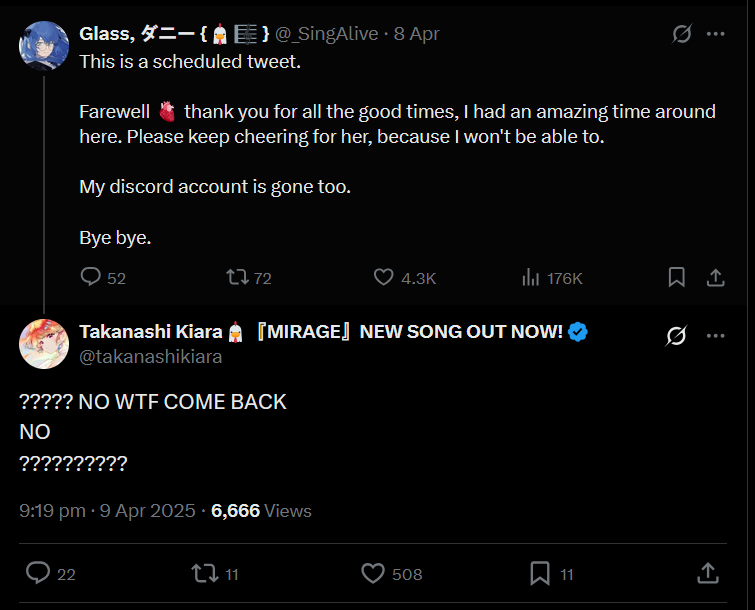Repost Glass's farewell tweet
Image resolution: width=755 pixels, height=610 pixels.
(x=238, y=277)
